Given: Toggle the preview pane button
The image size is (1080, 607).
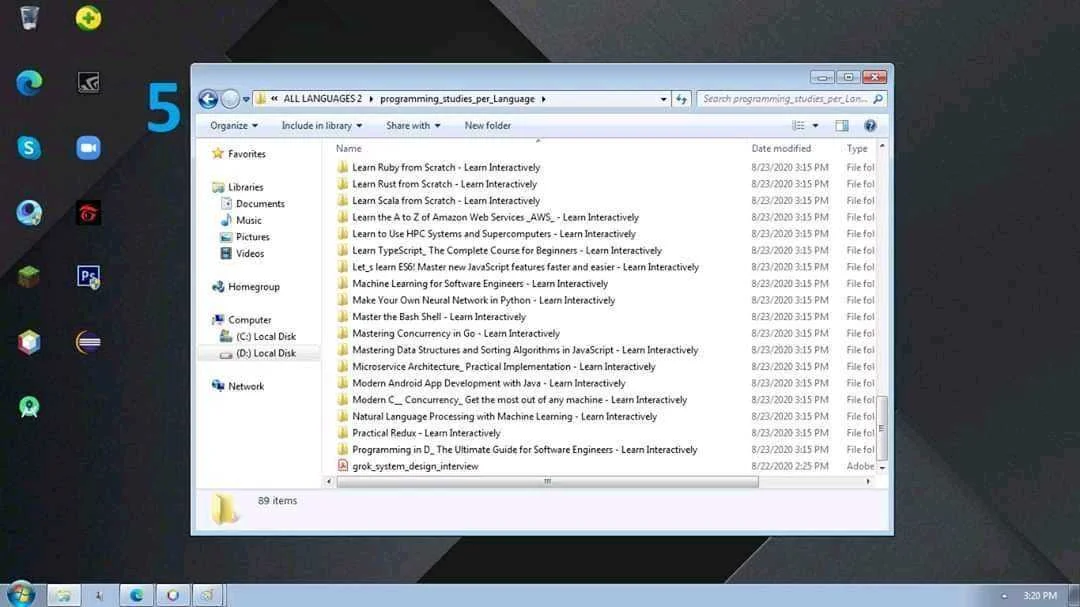Looking at the screenshot, I should (x=842, y=125).
